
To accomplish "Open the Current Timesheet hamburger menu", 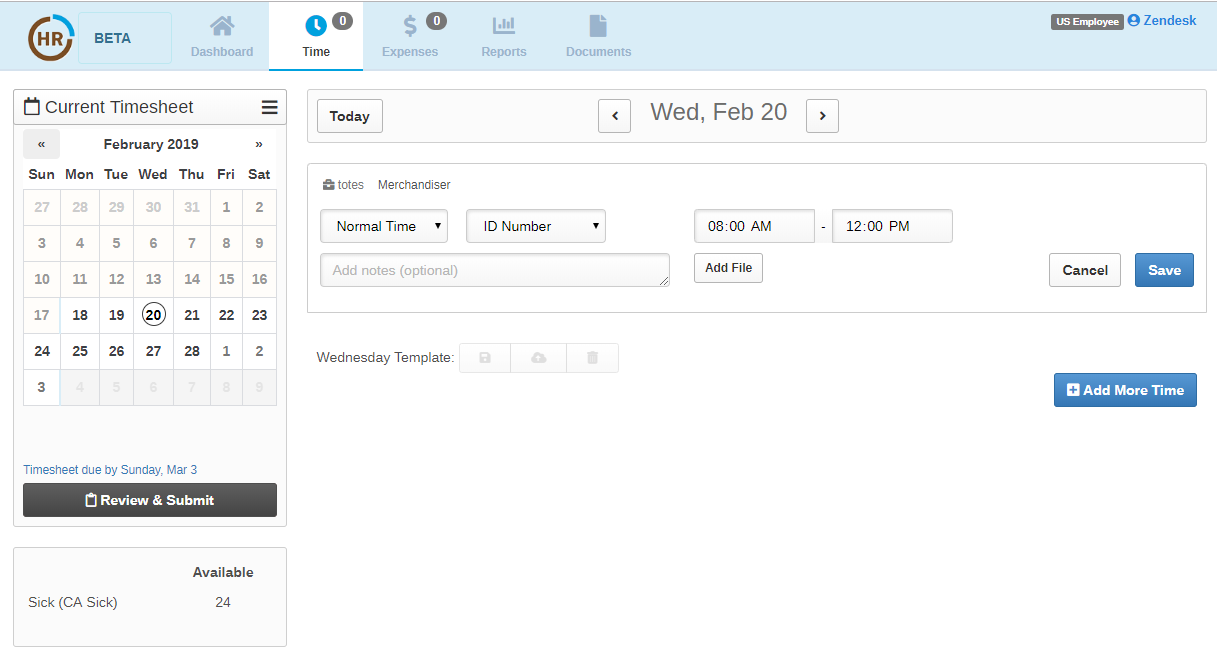I will 269,108.
